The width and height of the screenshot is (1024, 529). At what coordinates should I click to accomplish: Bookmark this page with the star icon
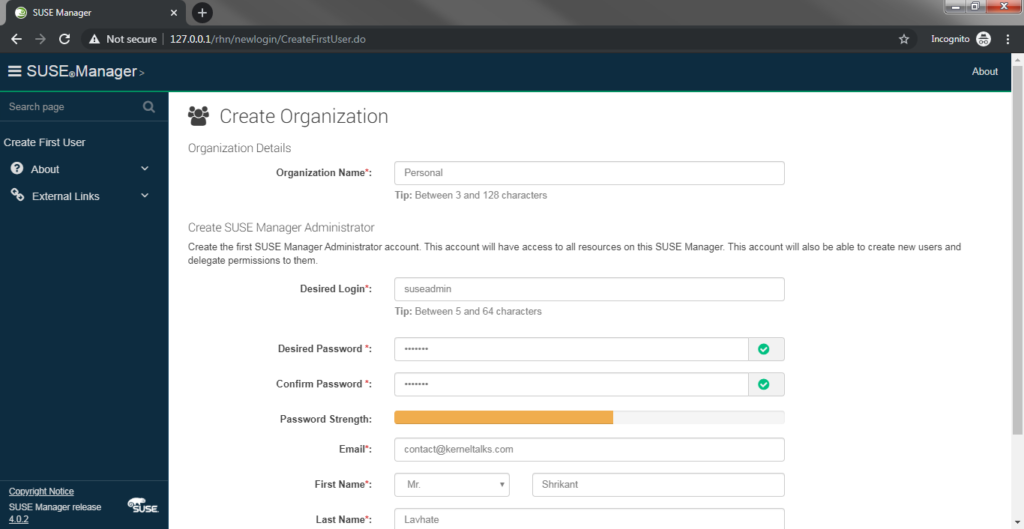pos(904,39)
